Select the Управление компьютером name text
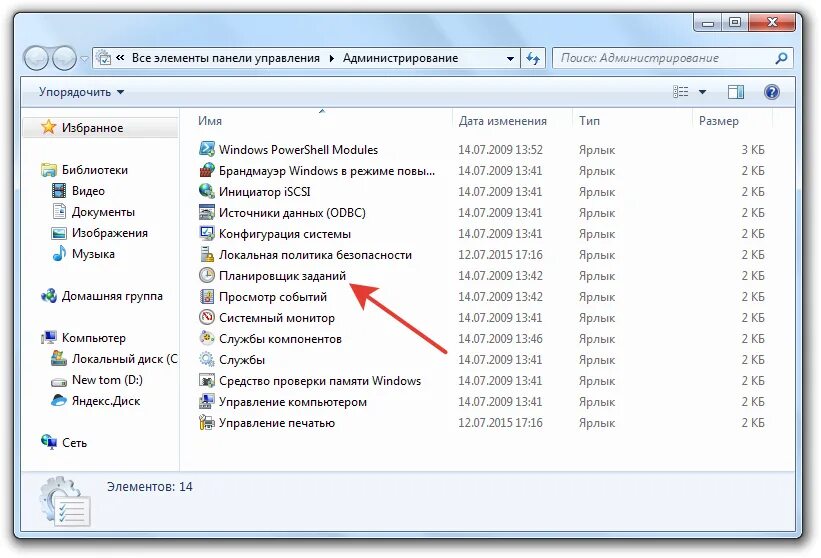This screenshot has height=558, width=821. [x=293, y=401]
